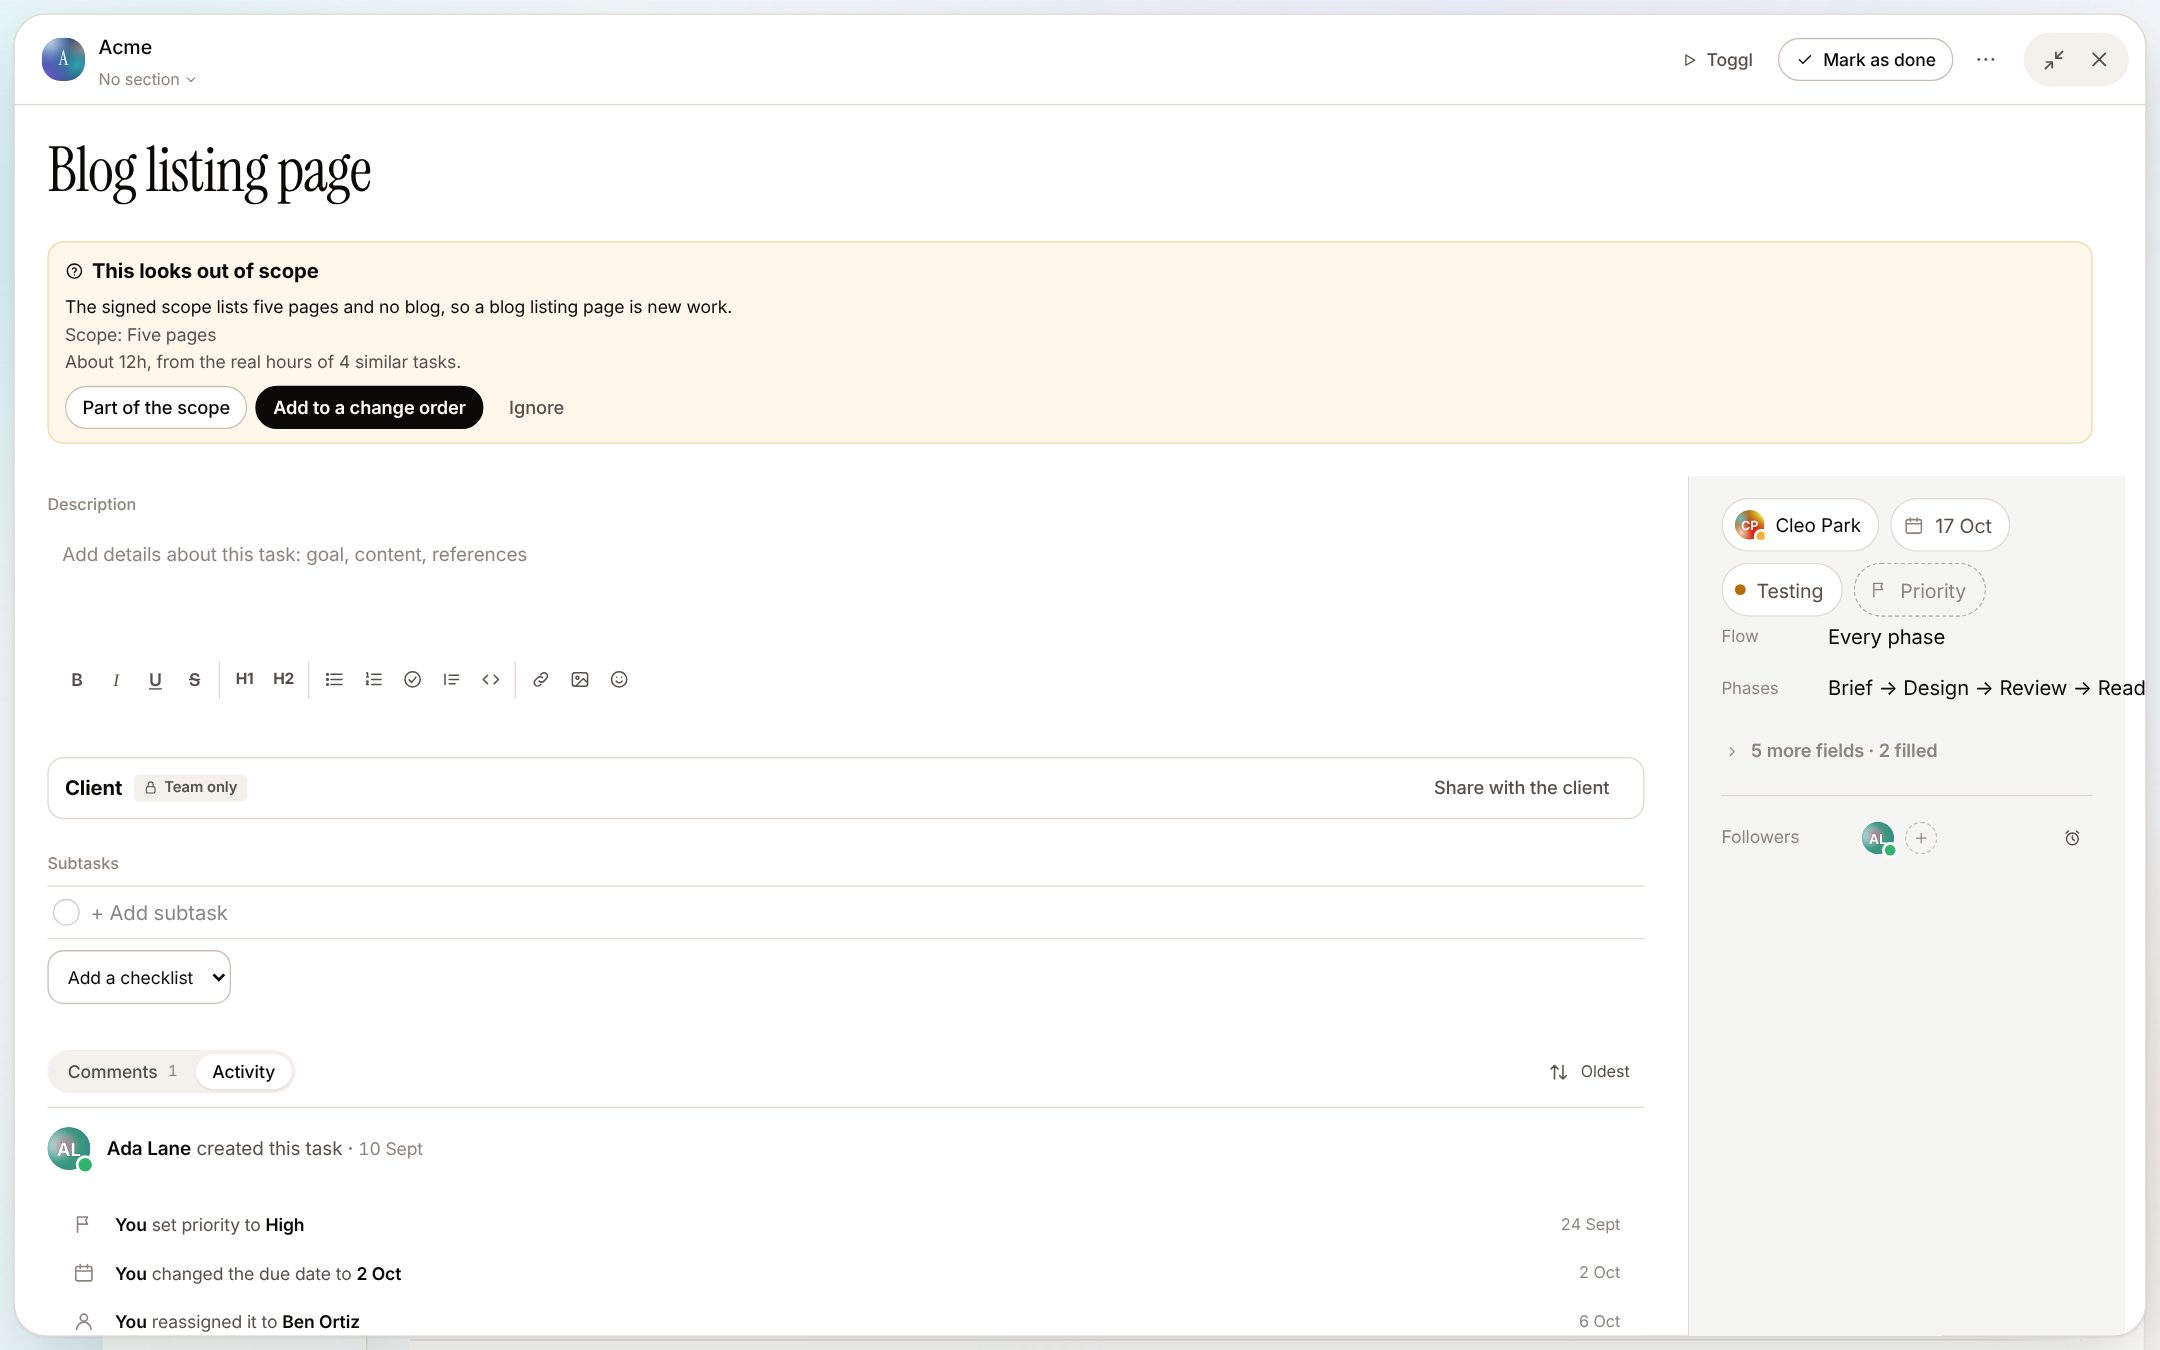This screenshot has width=2160, height=1350.
Task: Open emoji picker
Action: click(619, 680)
